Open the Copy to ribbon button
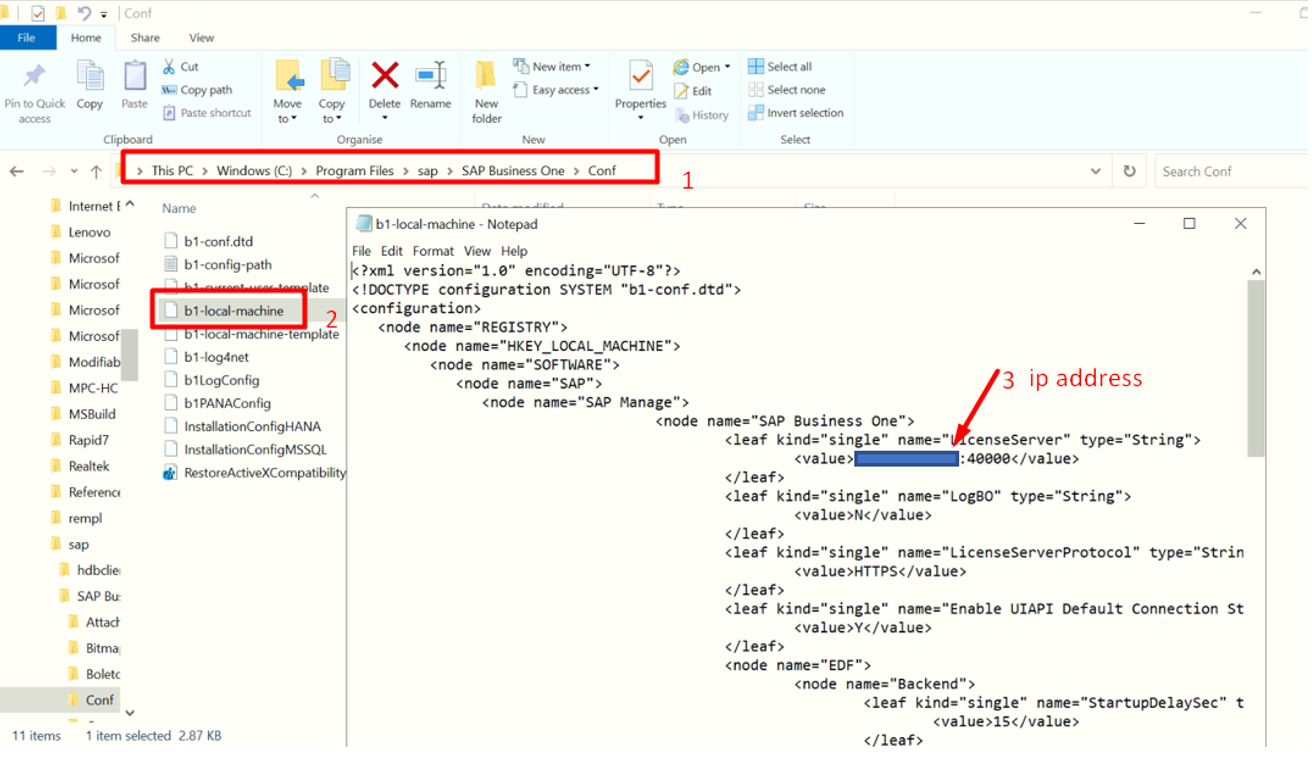This screenshot has width=1312, height=759. [x=332, y=91]
